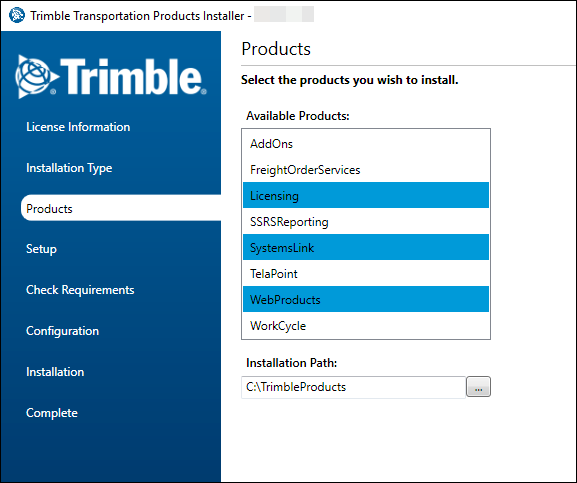Go to License Information step
The width and height of the screenshot is (577, 483).
tap(78, 127)
